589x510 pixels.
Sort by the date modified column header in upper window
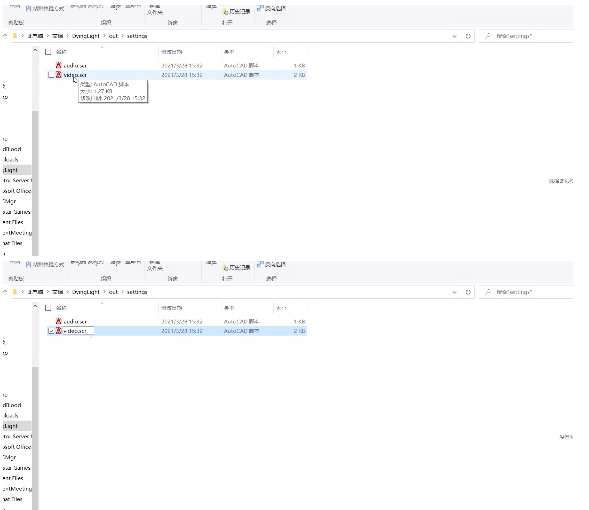pos(172,52)
